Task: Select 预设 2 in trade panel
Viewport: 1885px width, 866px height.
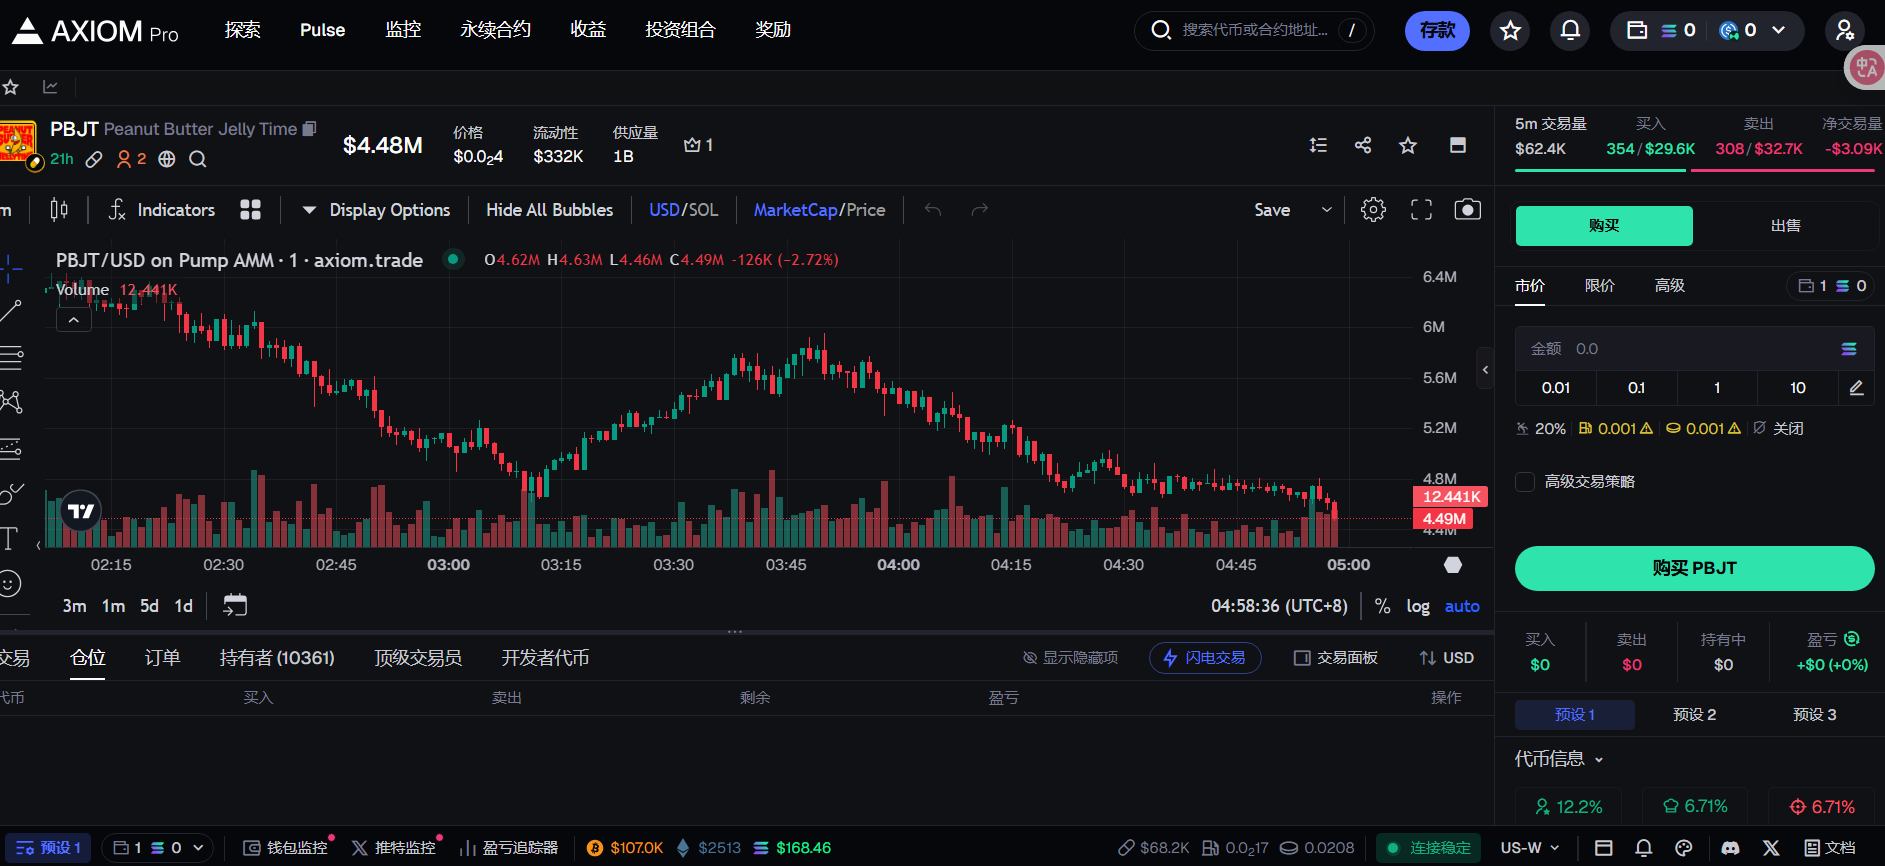Action: tap(1695, 715)
